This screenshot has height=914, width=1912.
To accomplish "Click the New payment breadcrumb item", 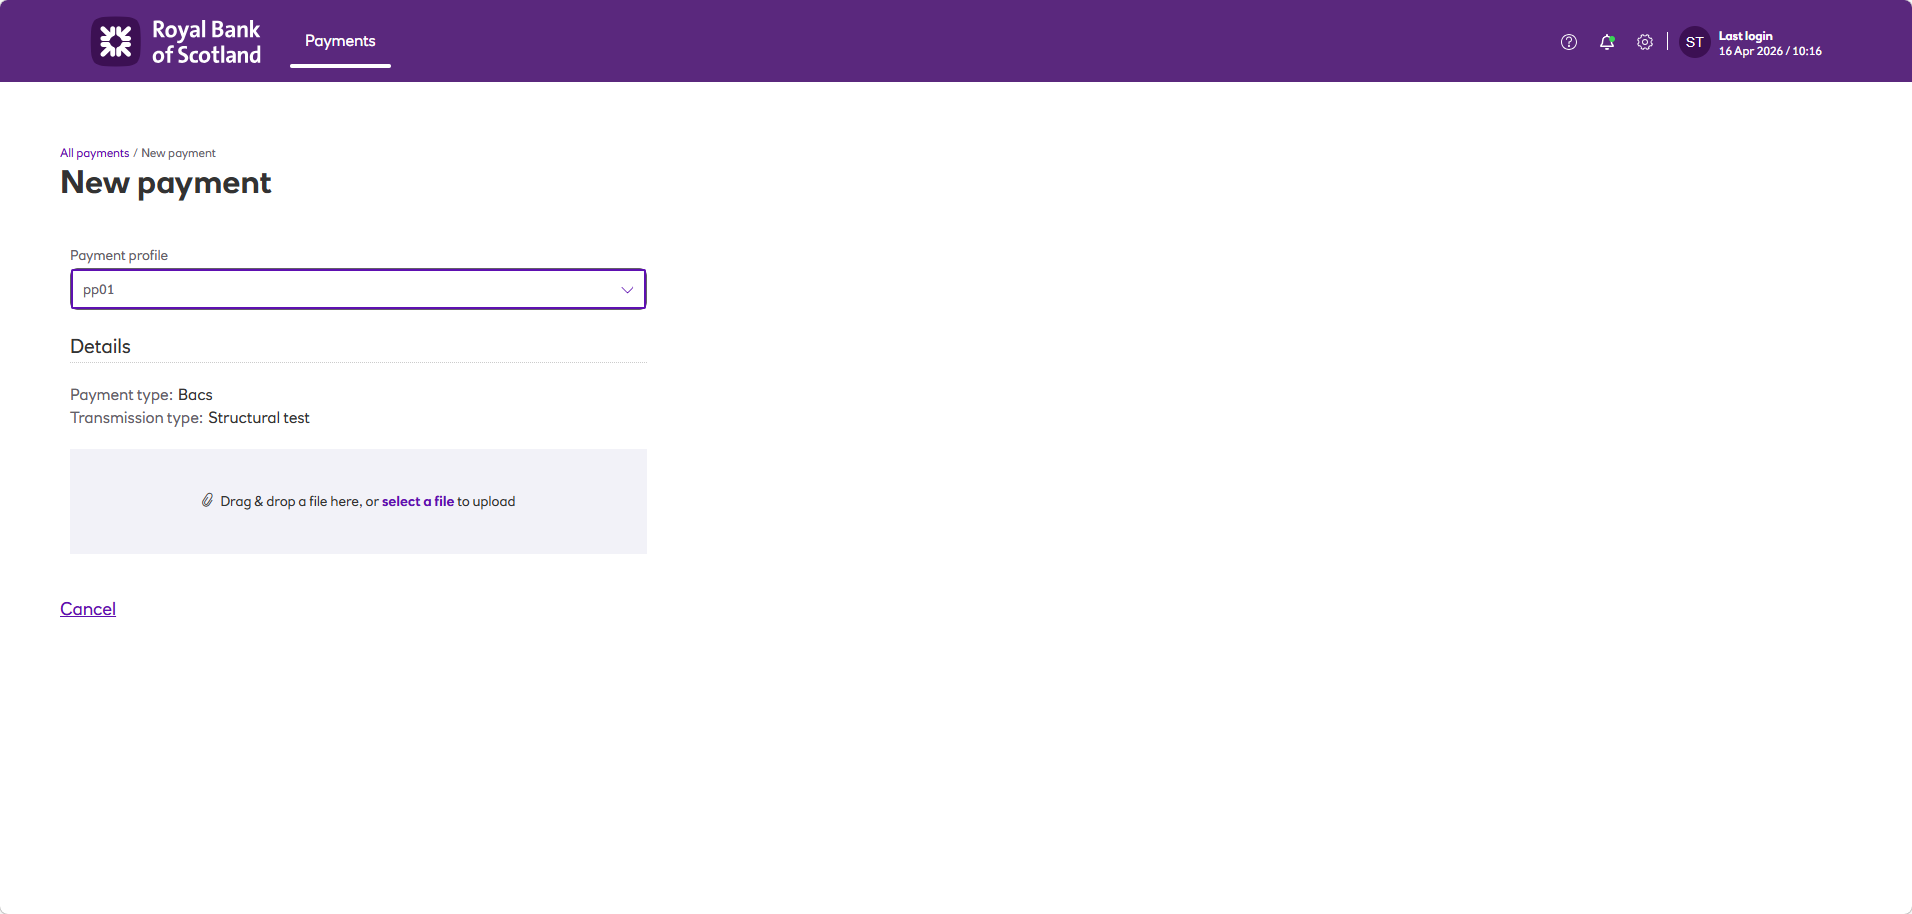I will (178, 153).
